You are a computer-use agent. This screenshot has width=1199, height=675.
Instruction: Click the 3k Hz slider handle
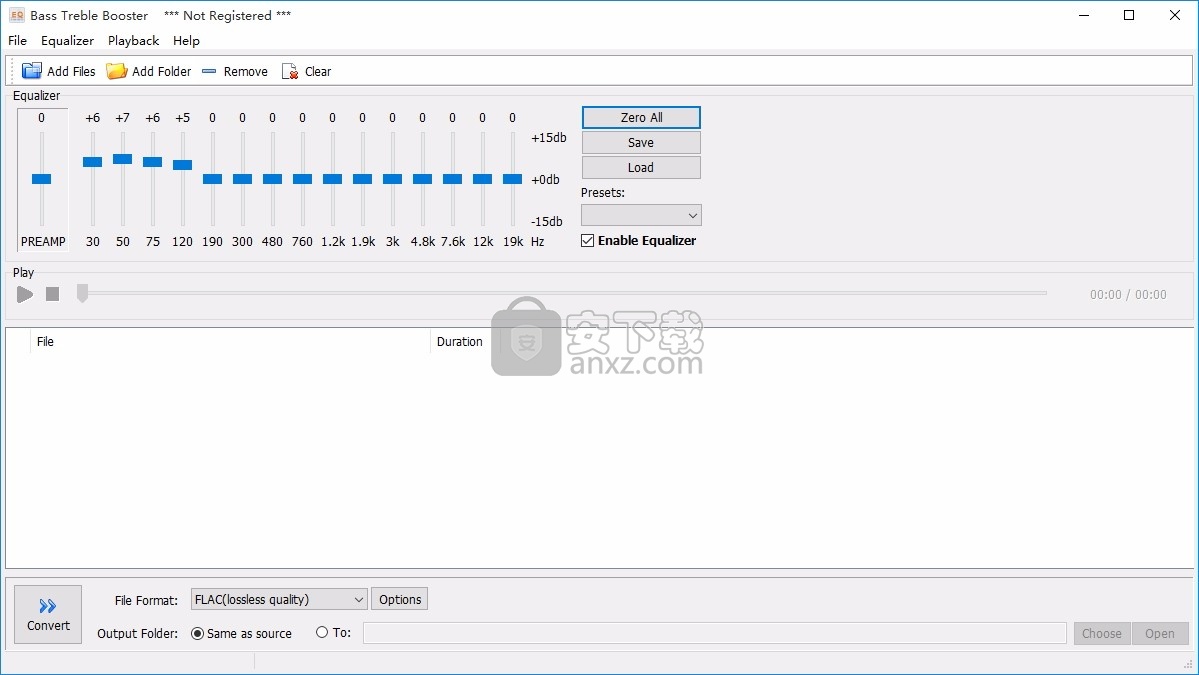coord(392,179)
